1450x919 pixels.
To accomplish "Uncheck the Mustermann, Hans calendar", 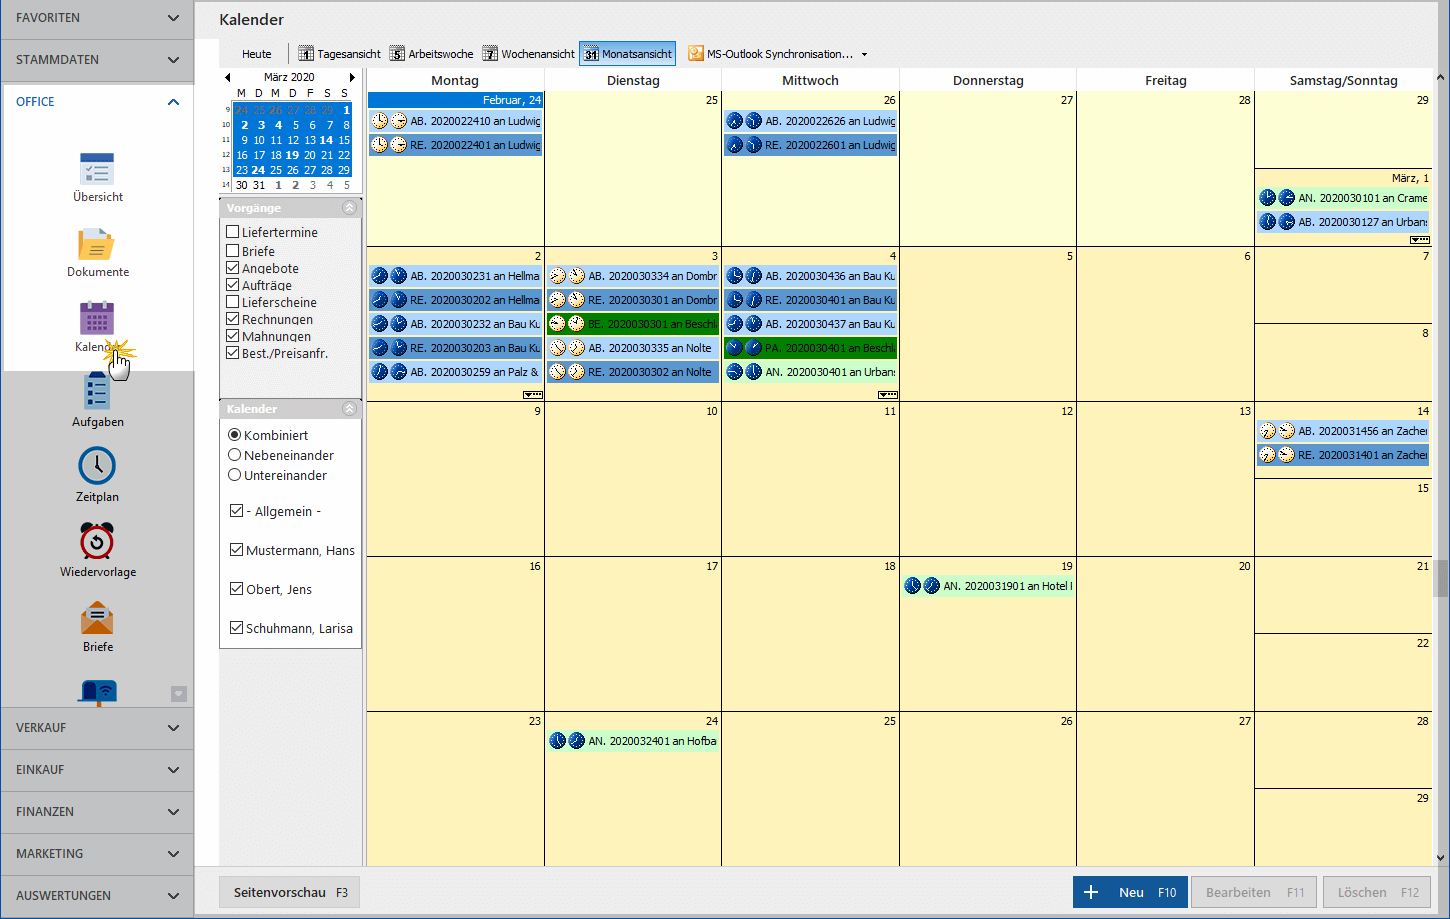I will pos(237,550).
